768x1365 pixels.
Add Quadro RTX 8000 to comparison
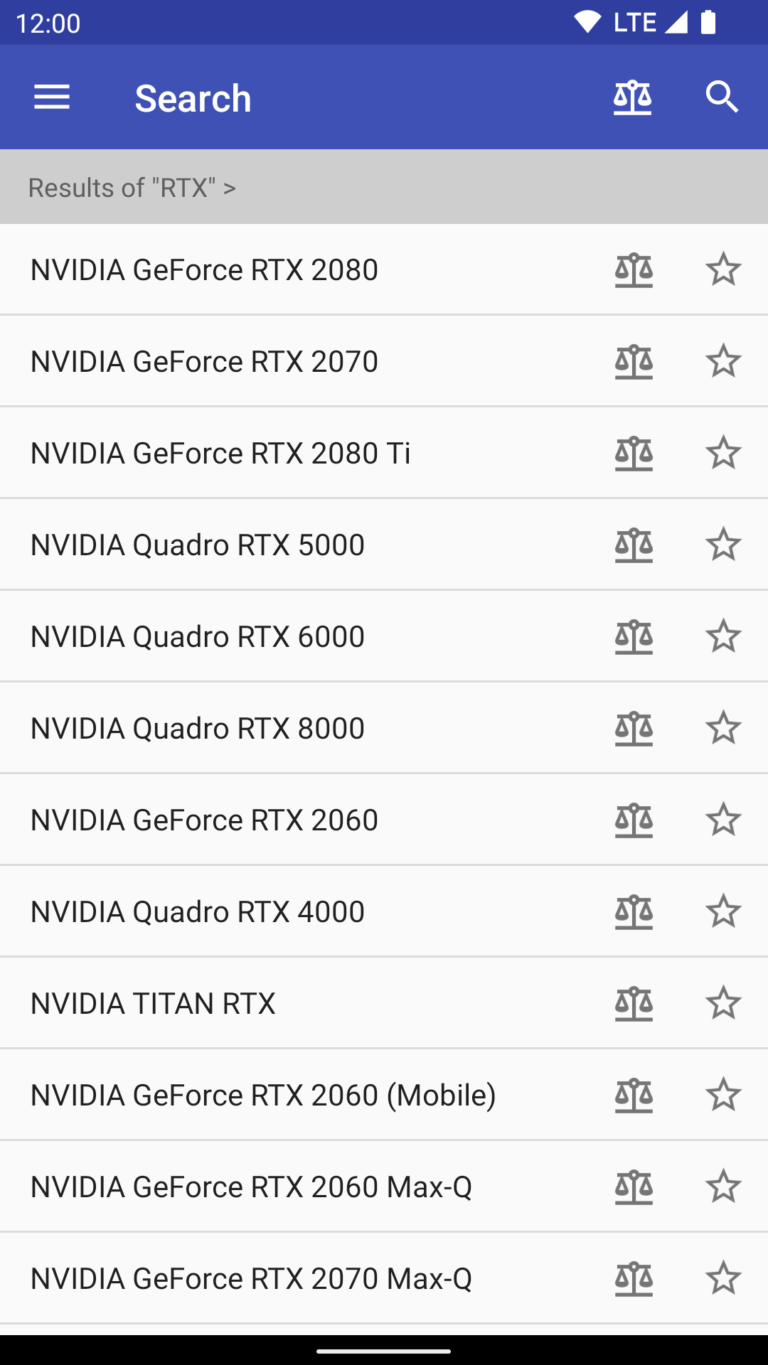tap(634, 728)
